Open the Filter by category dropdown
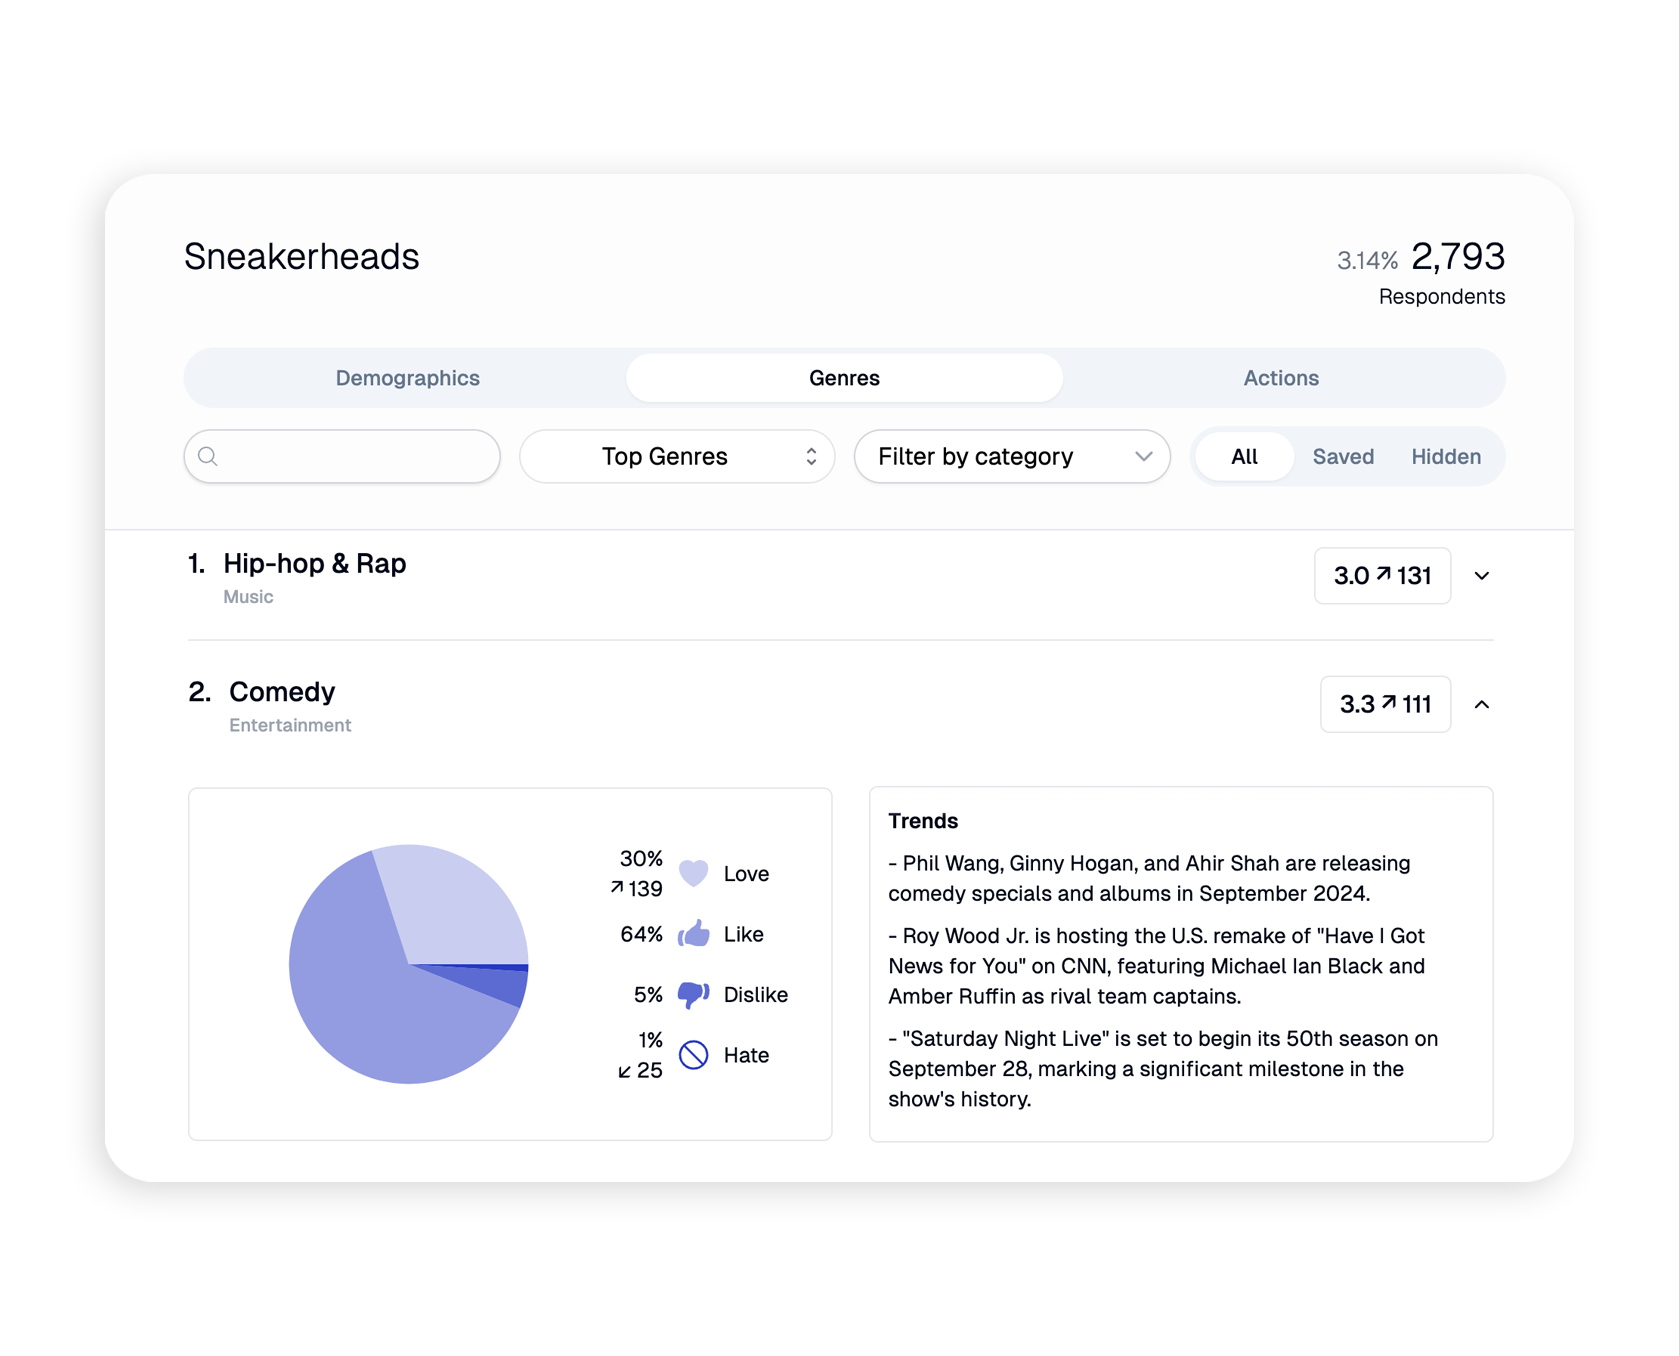The height and width of the screenshot is (1356, 1679). [1012, 457]
